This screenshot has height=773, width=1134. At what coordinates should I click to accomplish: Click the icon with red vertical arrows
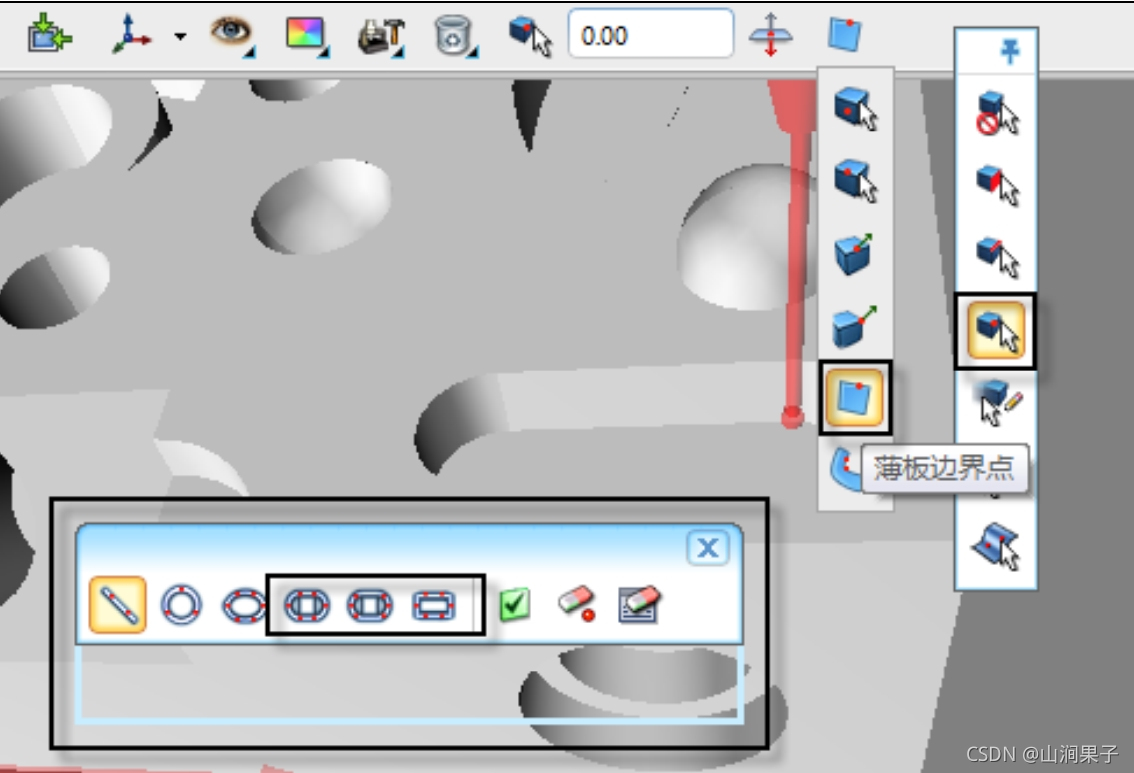tap(770, 34)
